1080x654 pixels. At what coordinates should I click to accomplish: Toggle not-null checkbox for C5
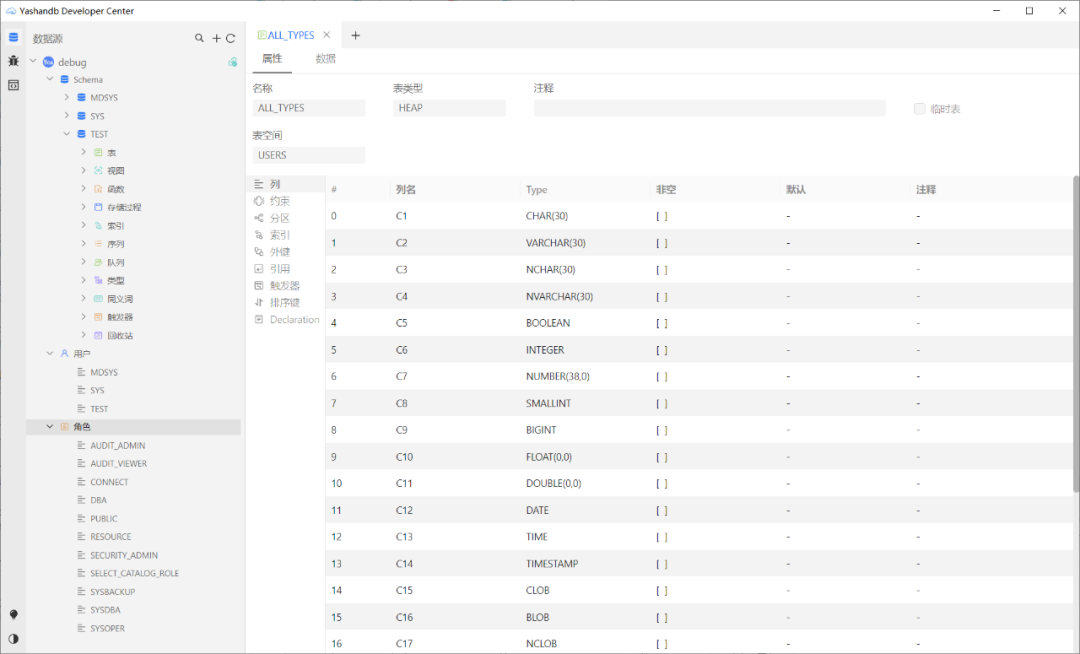pos(661,323)
